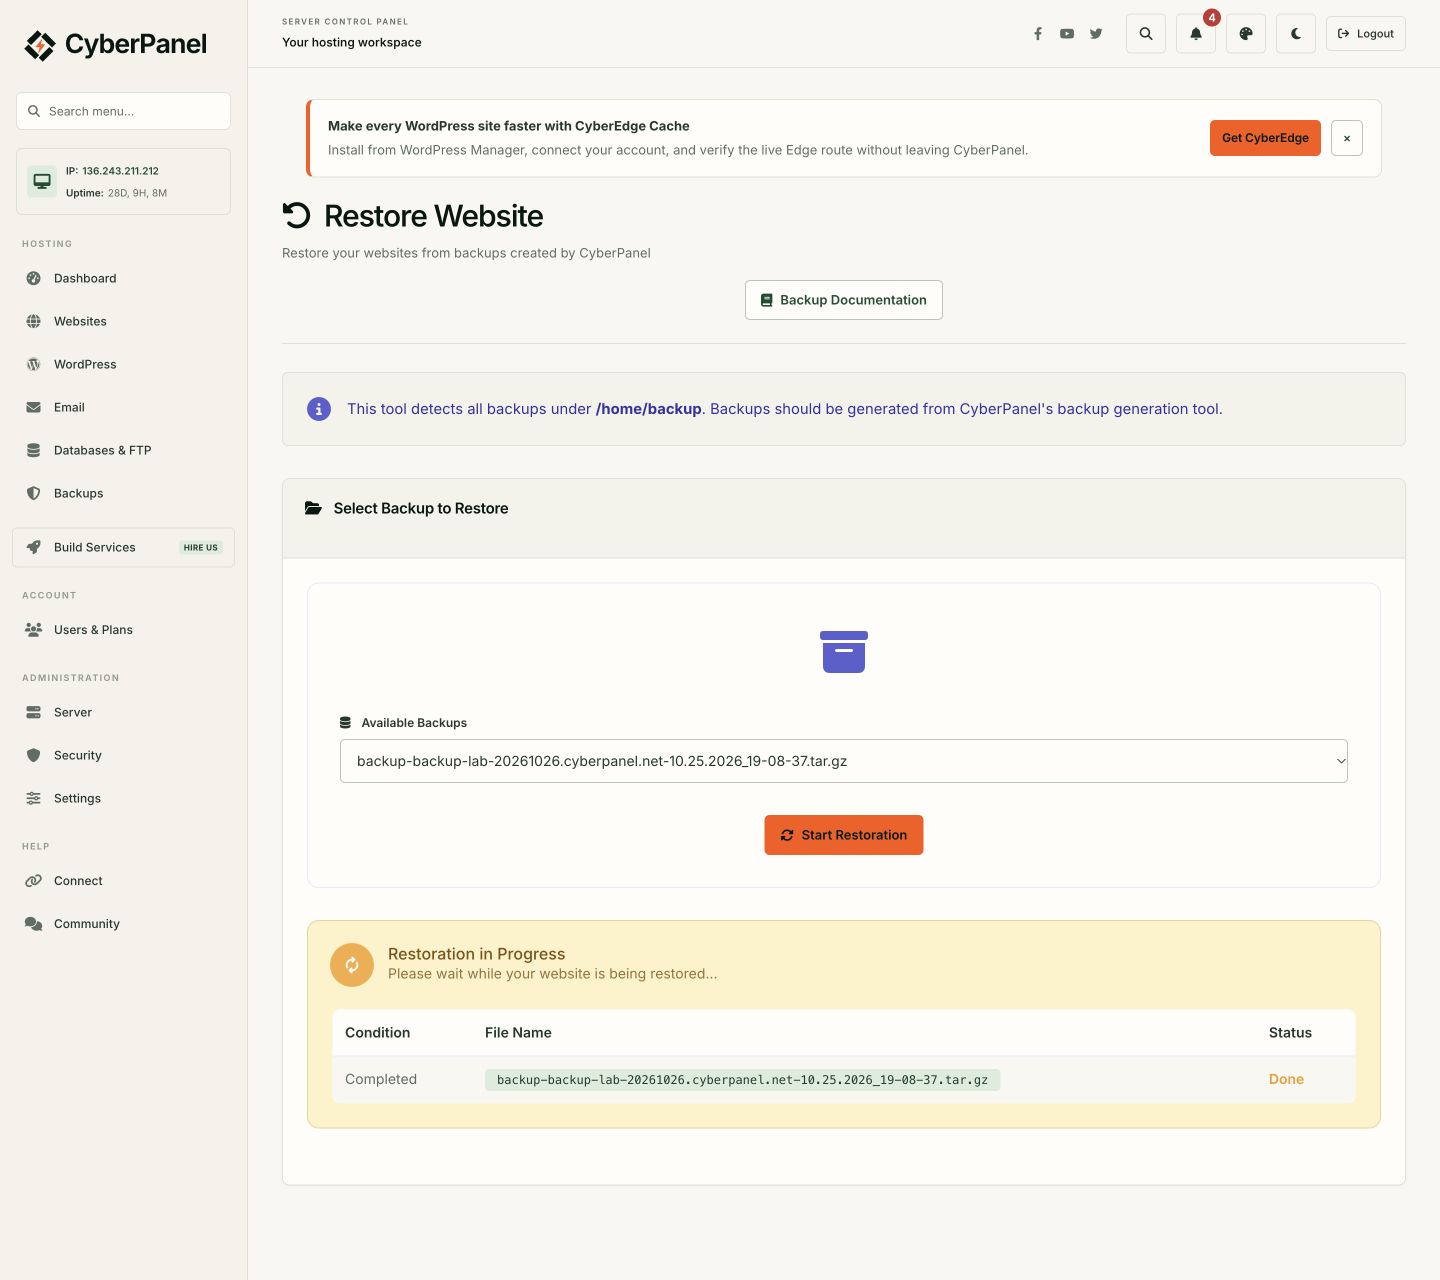
Task: Toggle dark mode moon icon
Action: click(x=1296, y=34)
